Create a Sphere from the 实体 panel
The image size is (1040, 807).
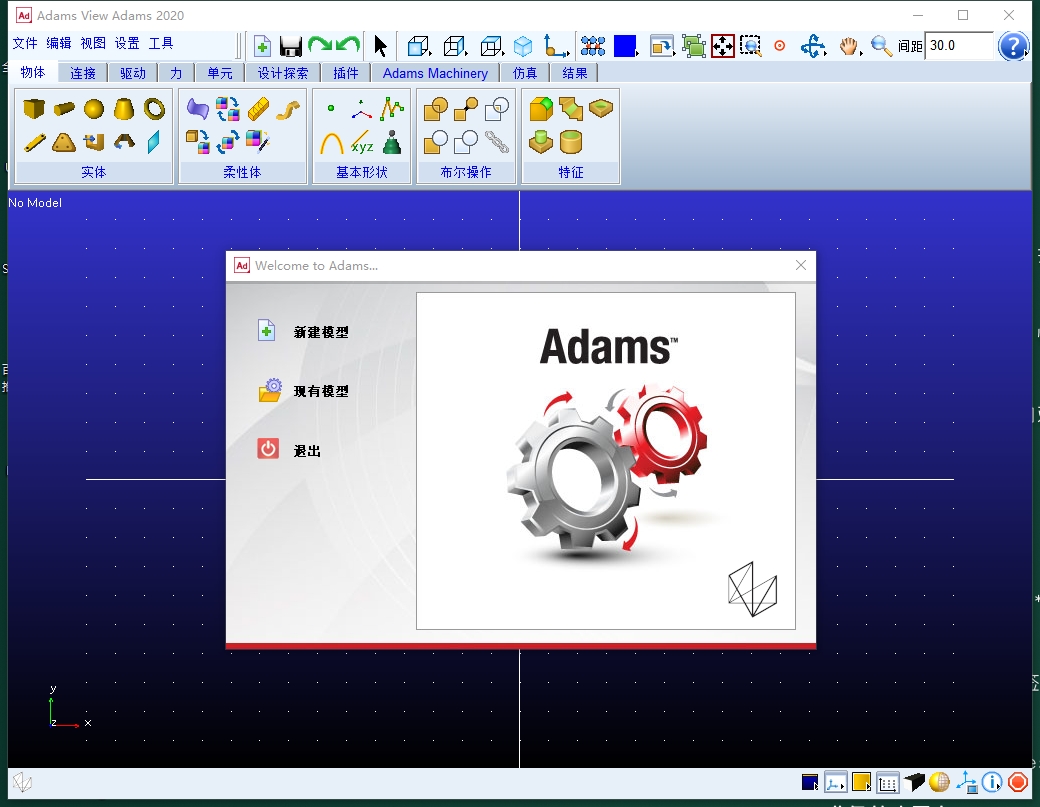click(92, 109)
